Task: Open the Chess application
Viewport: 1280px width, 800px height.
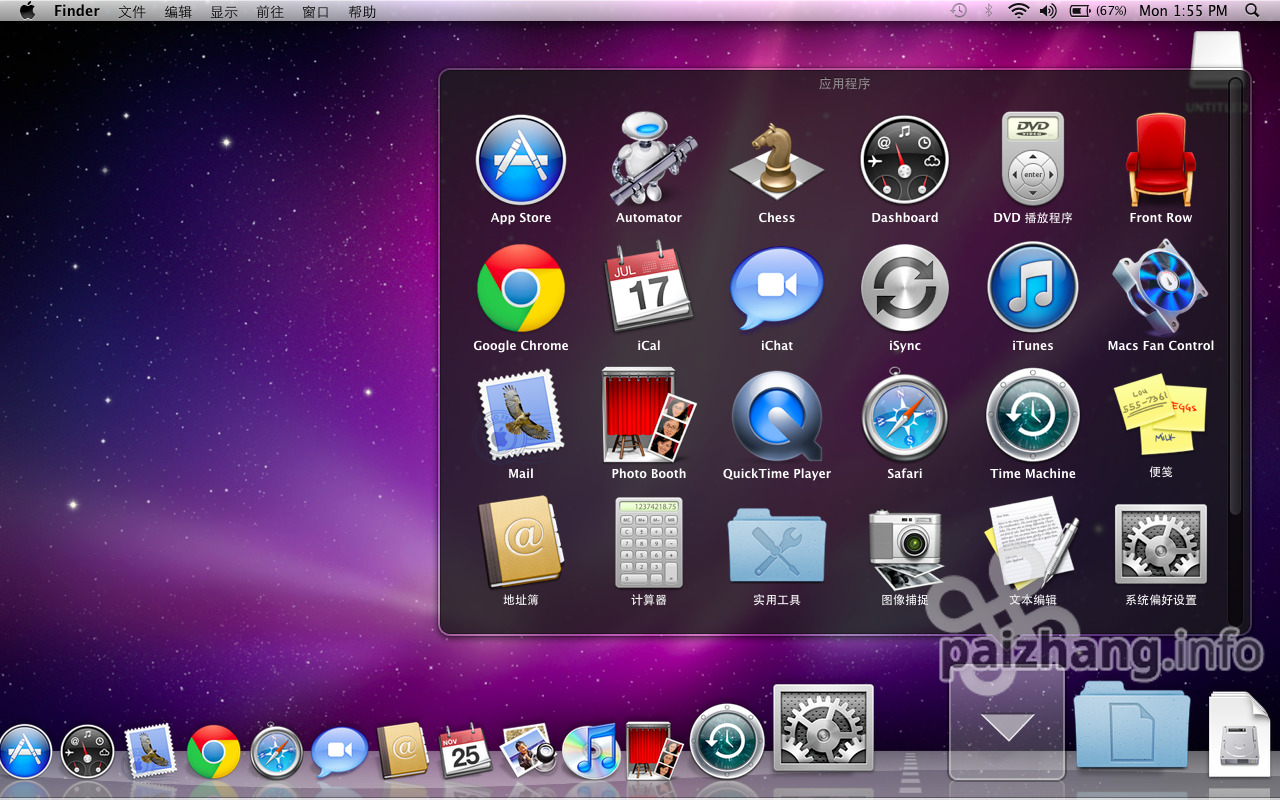Action: point(777,160)
